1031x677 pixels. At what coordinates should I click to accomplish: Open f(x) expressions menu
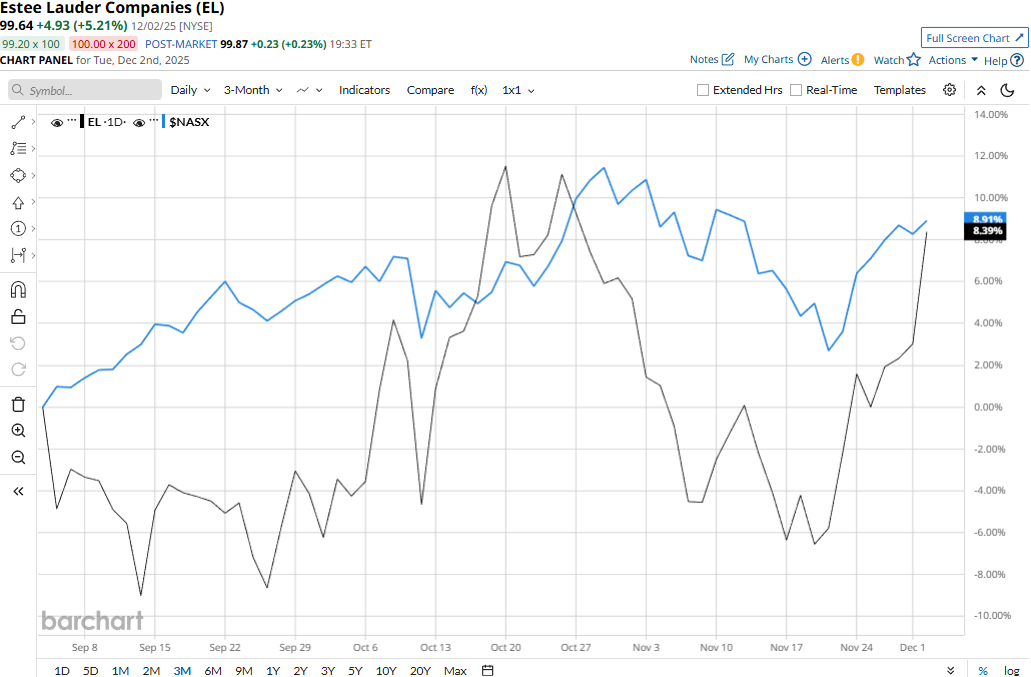(x=479, y=90)
